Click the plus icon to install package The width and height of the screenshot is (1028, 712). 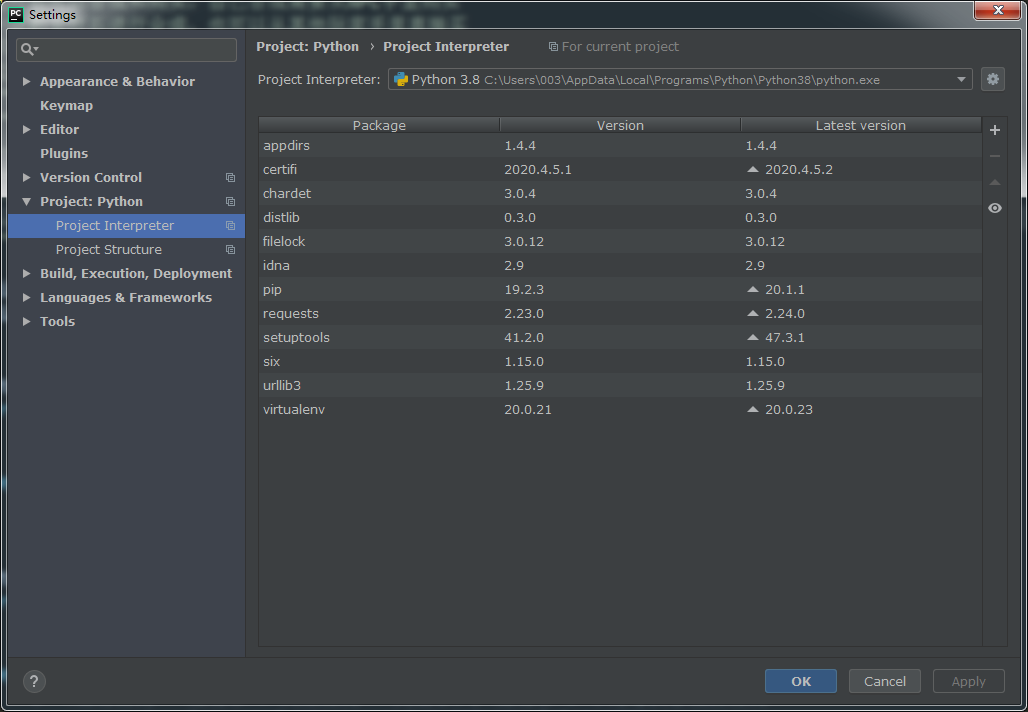point(995,130)
